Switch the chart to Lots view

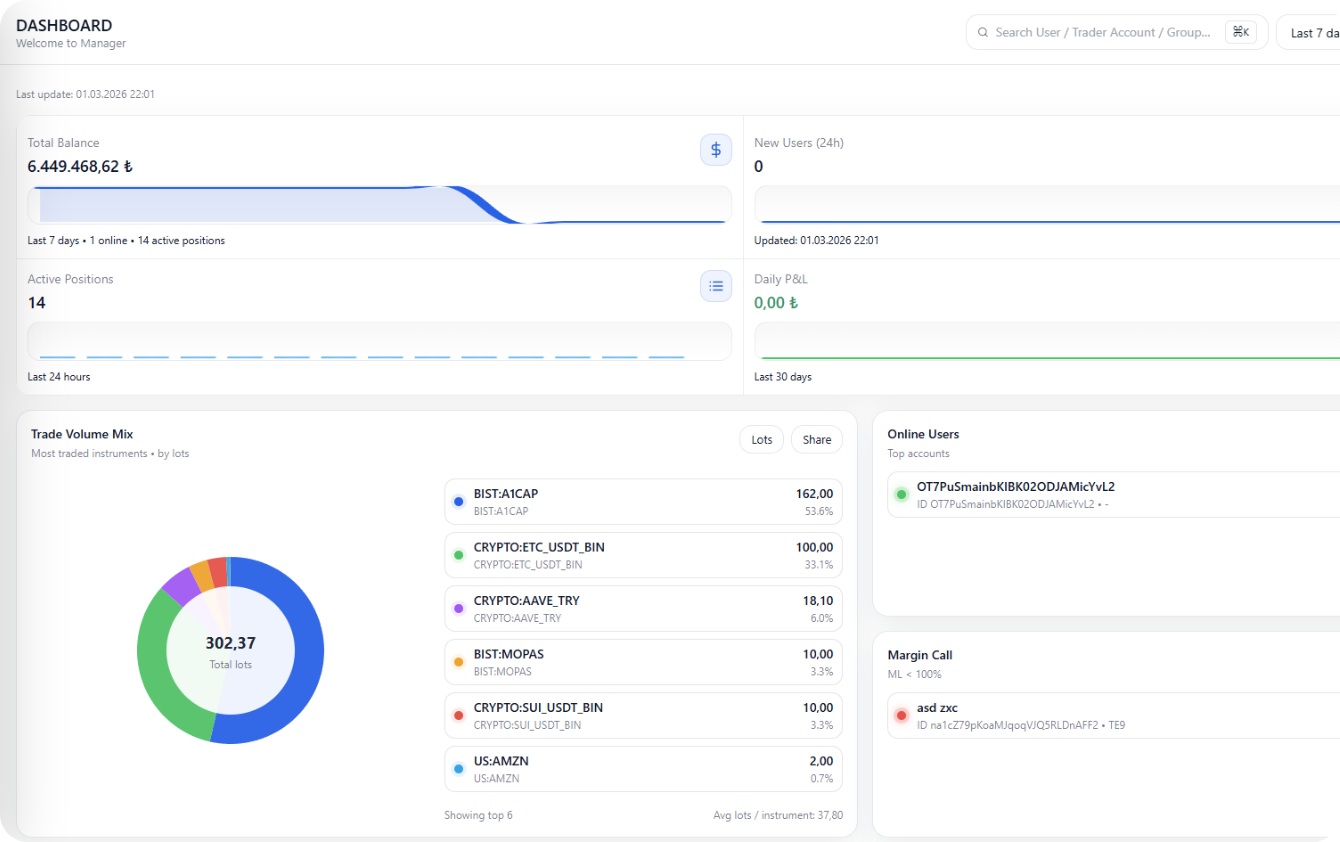pyautogui.click(x=761, y=440)
